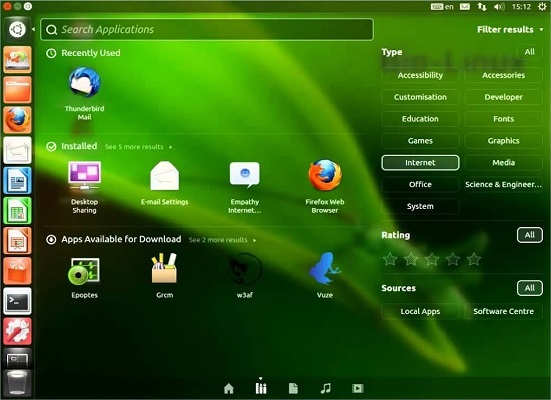Image resolution: width=551 pixels, height=400 pixels.
Task: Toggle the Customisation type filter
Action: (420, 97)
